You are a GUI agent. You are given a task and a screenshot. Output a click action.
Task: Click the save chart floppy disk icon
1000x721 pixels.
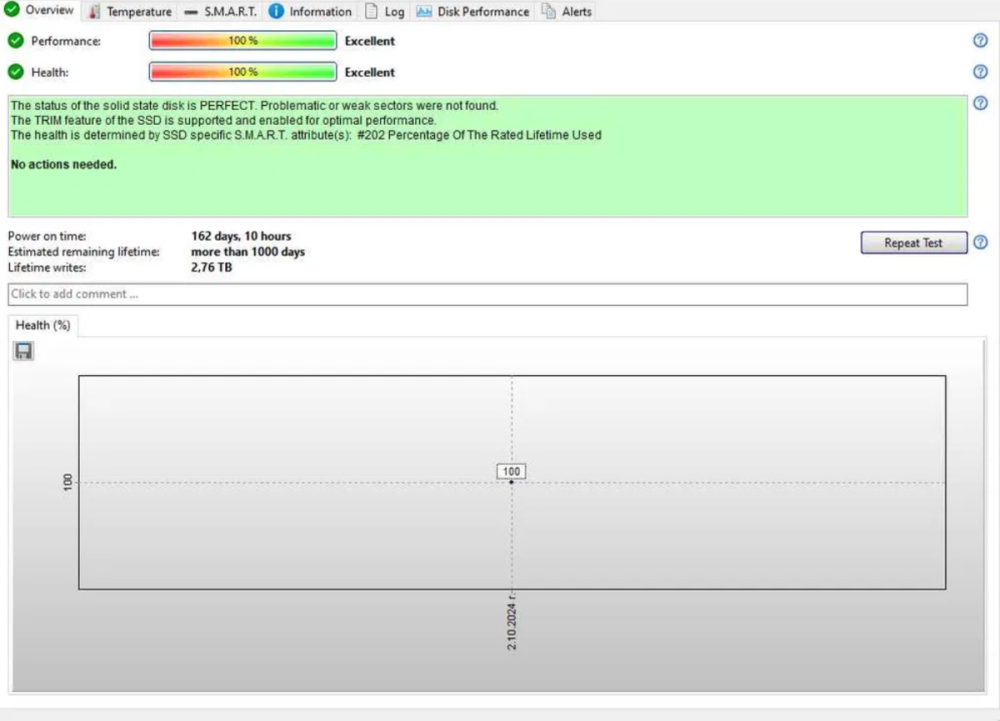(x=24, y=351)
